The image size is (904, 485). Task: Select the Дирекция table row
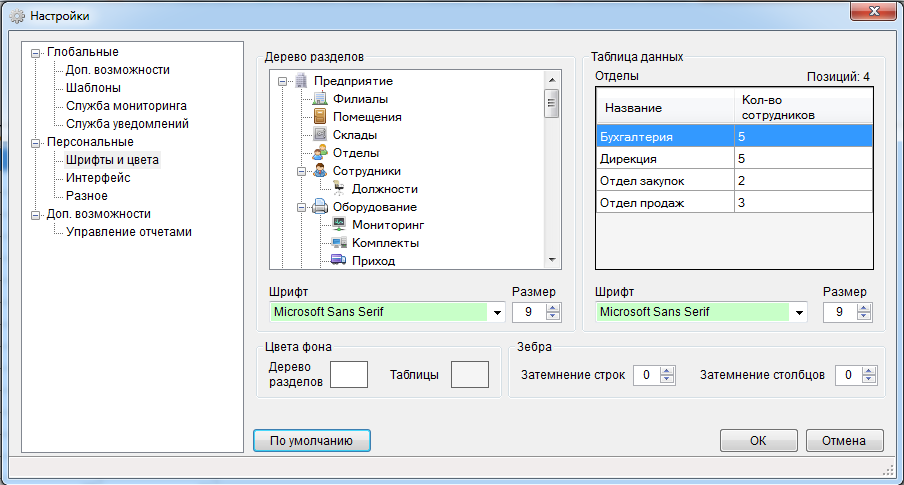tap(734, 159)
